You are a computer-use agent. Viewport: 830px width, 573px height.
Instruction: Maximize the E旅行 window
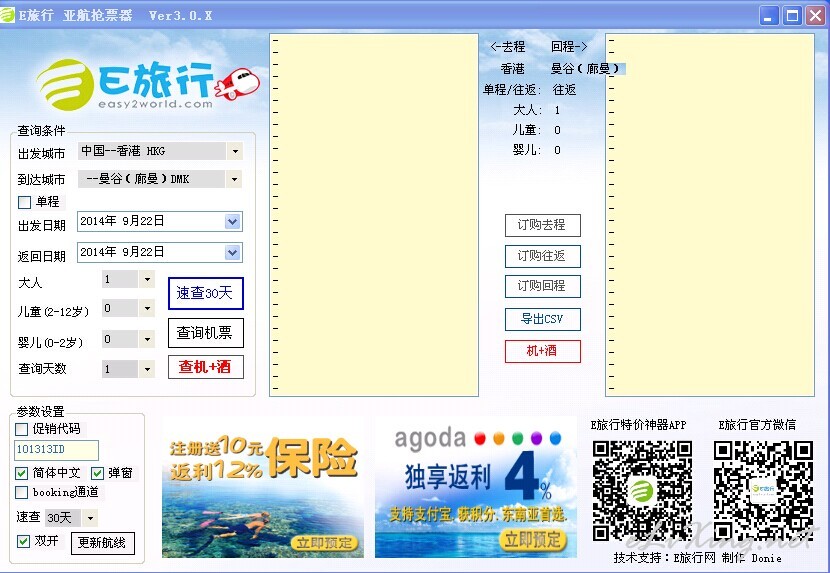792,15
